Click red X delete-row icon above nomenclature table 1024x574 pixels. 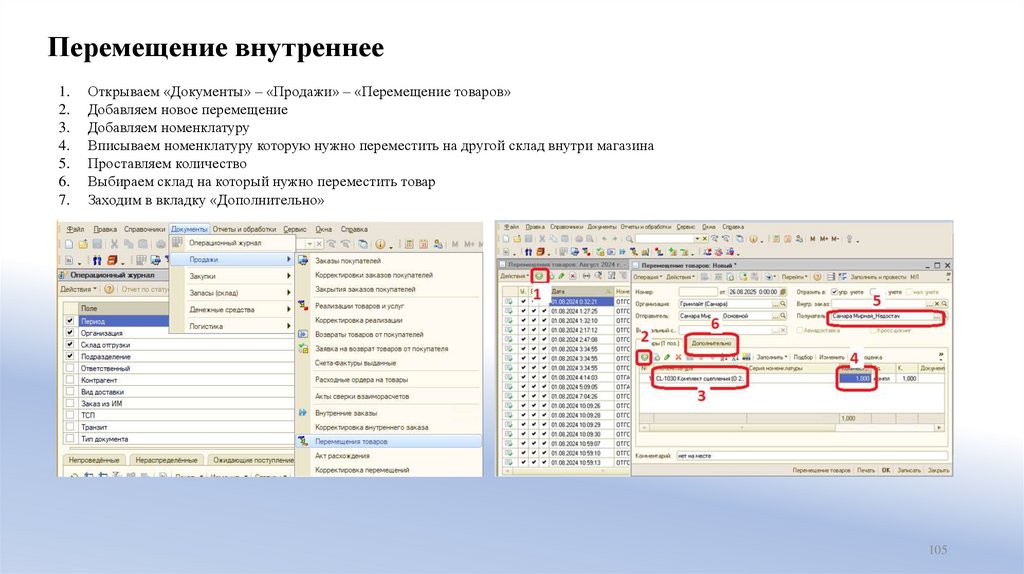tap(678, 357)
